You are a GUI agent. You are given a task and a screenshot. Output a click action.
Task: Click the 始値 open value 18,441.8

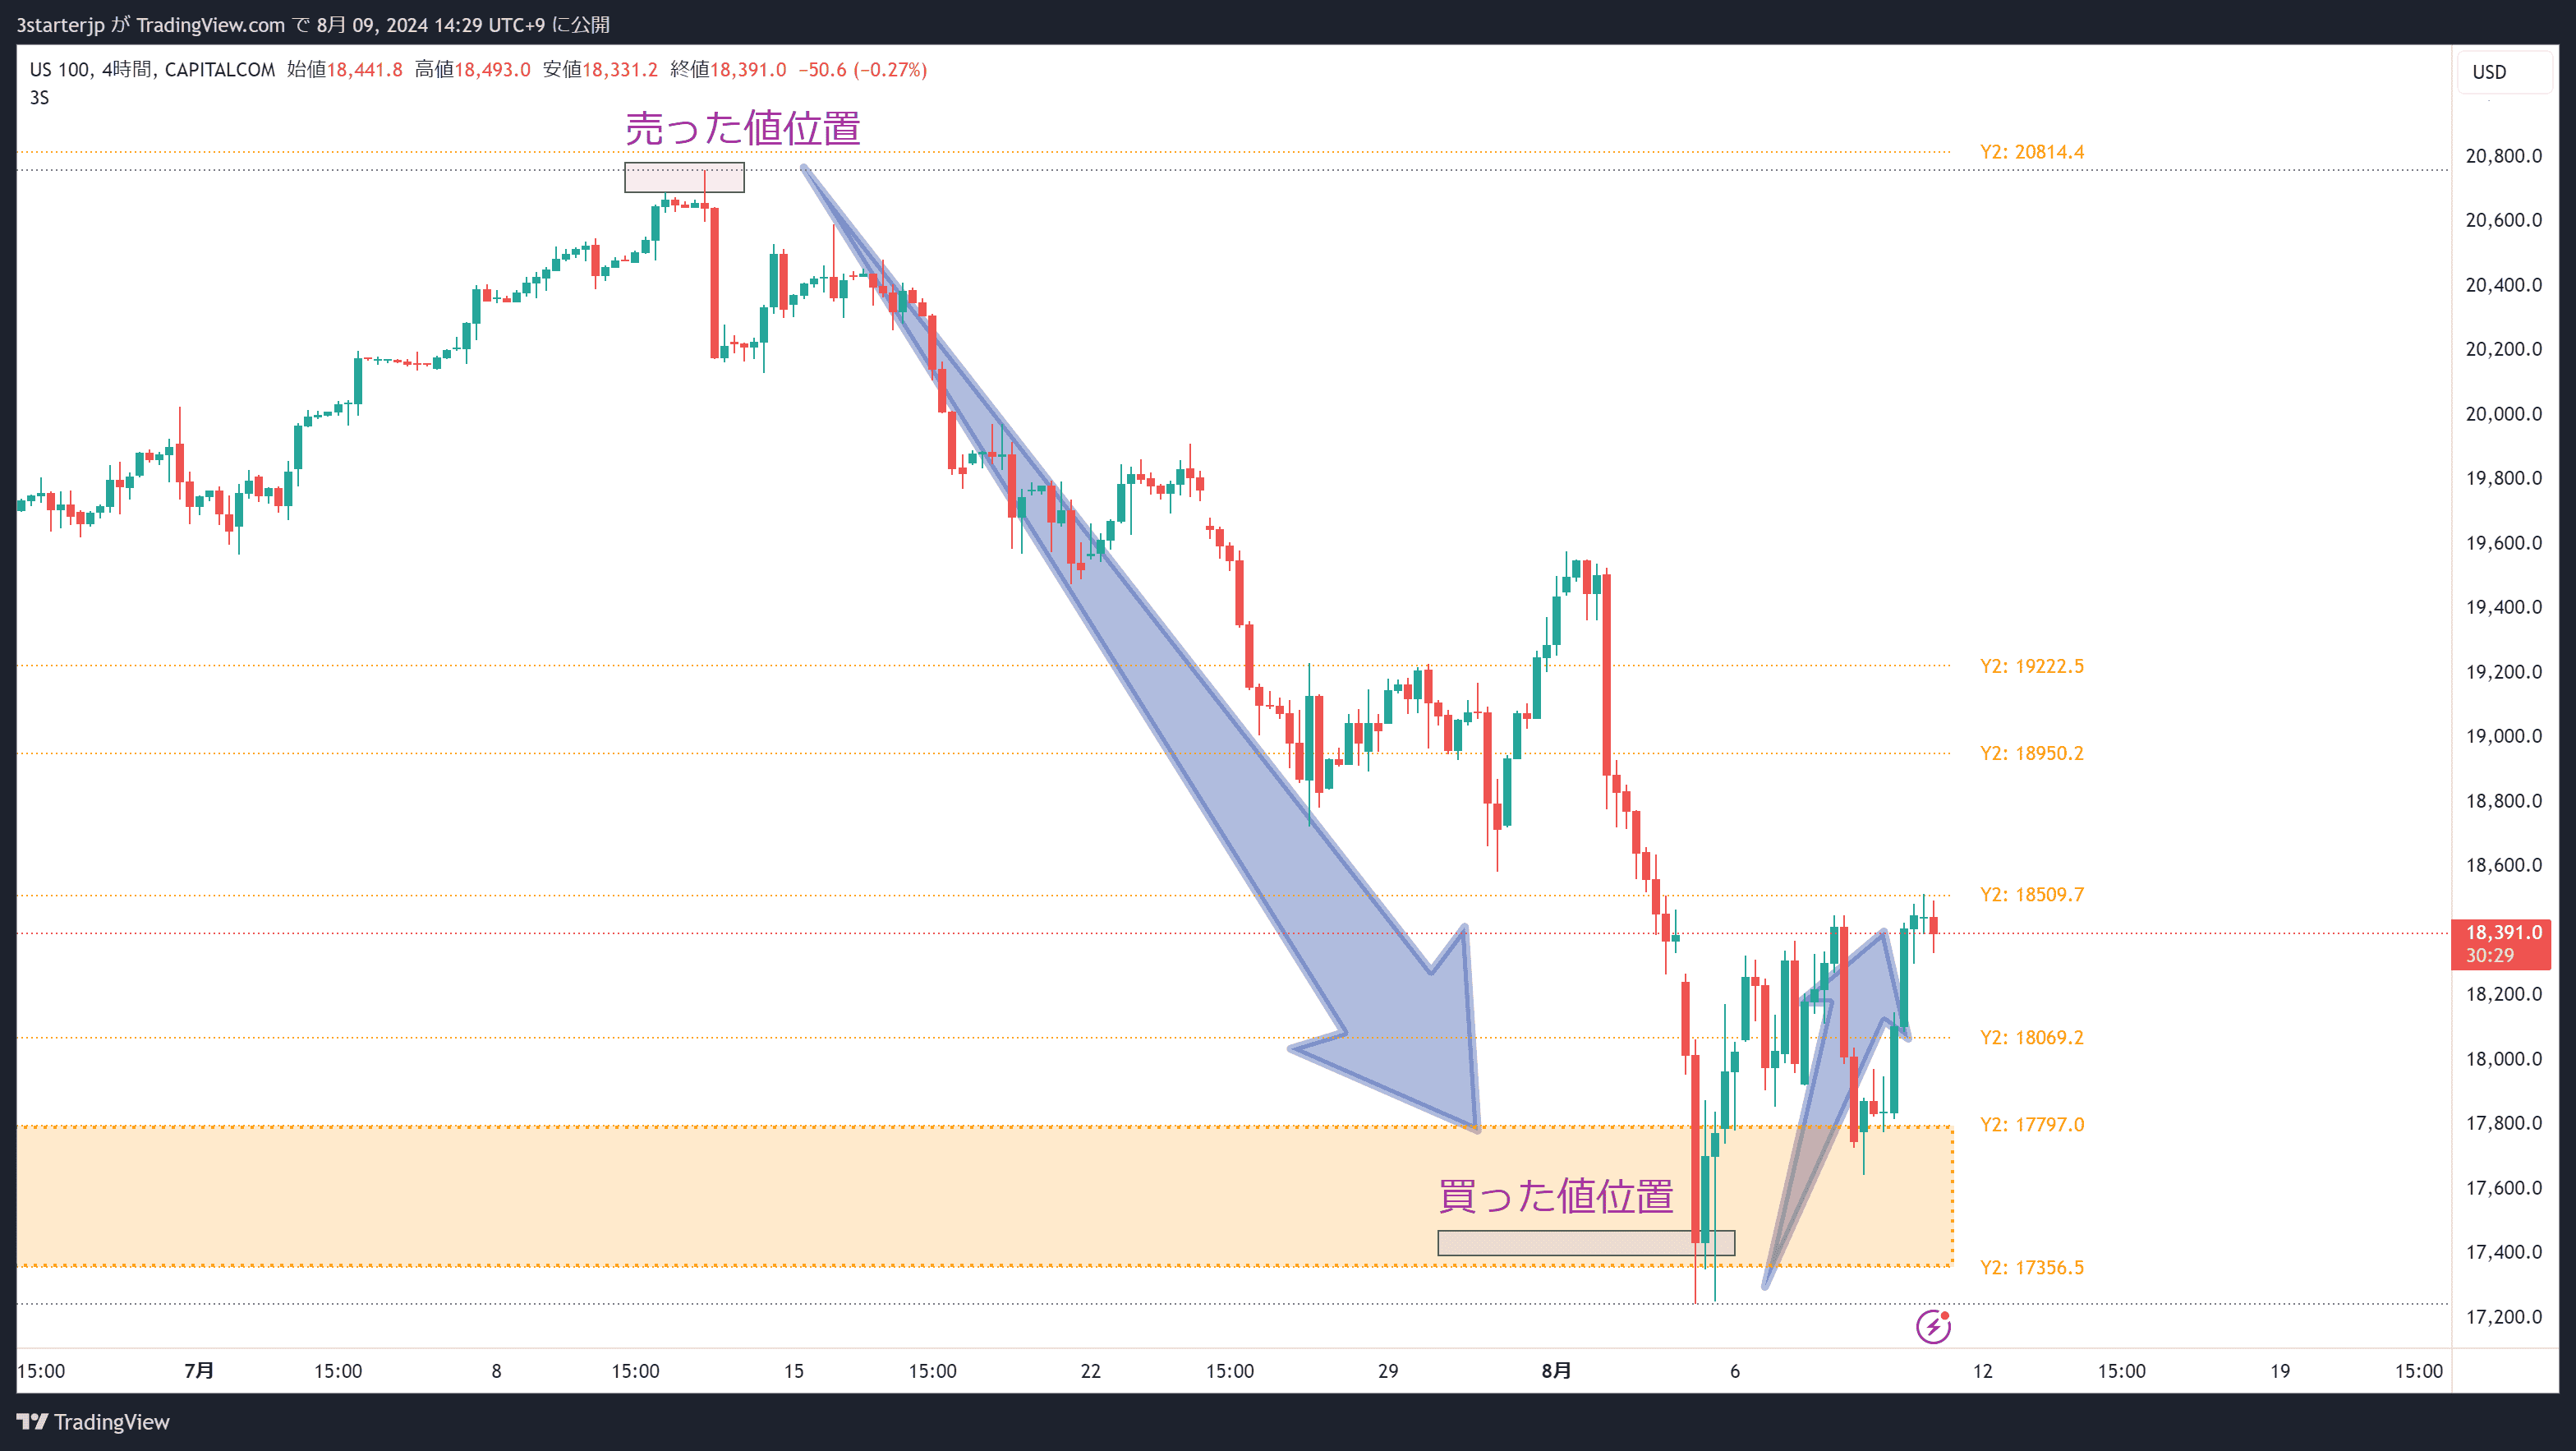pyautogui.click(x=365, y=69)
